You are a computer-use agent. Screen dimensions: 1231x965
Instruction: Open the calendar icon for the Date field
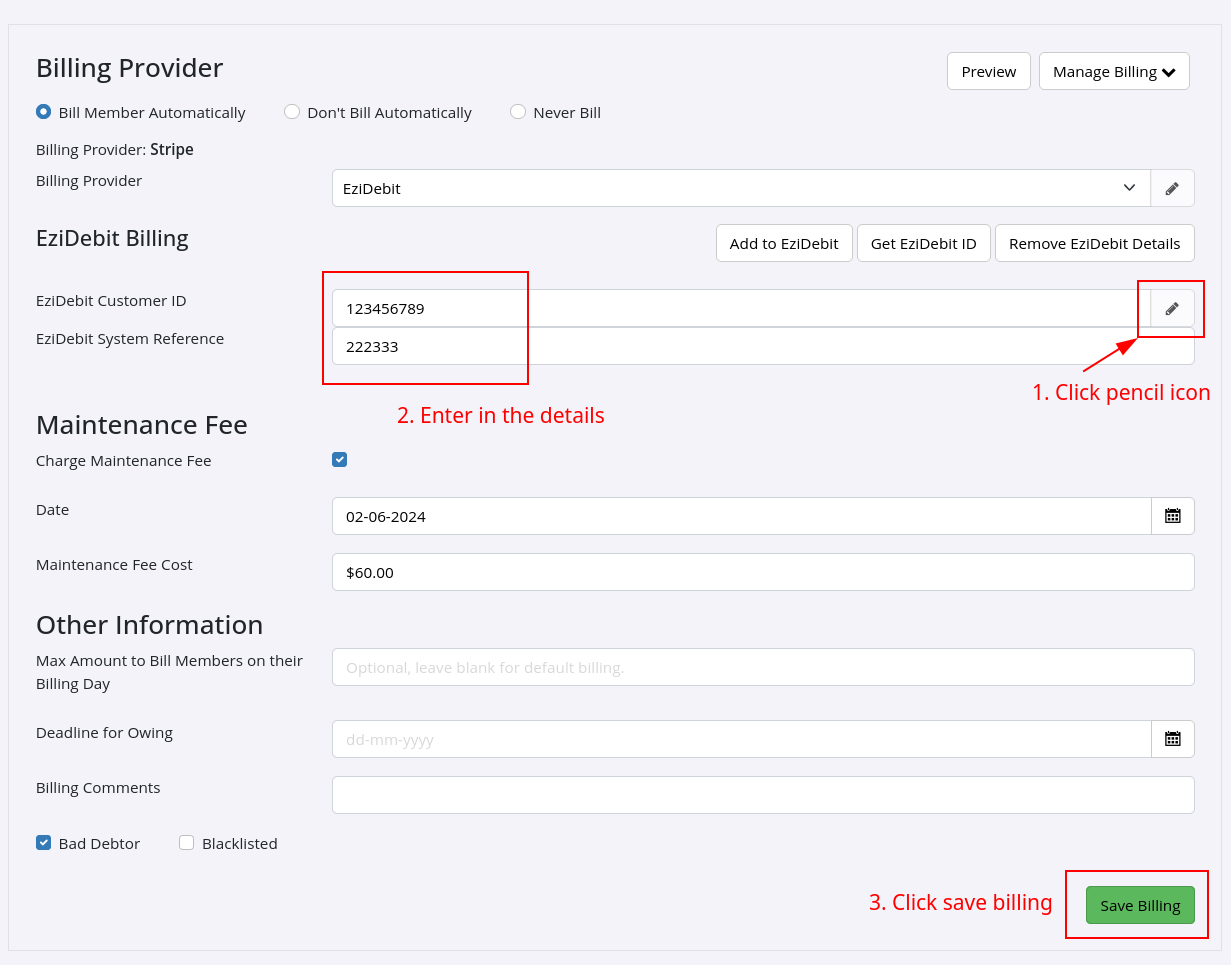point(1172,516)
